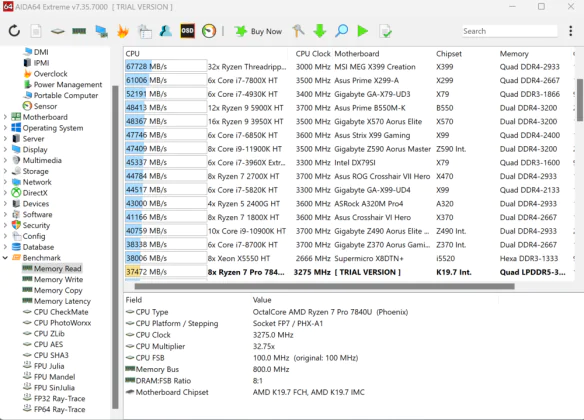Click the gauge benchmark toolbar icon
The image size is (584, 420).
[x=209, y=31]
